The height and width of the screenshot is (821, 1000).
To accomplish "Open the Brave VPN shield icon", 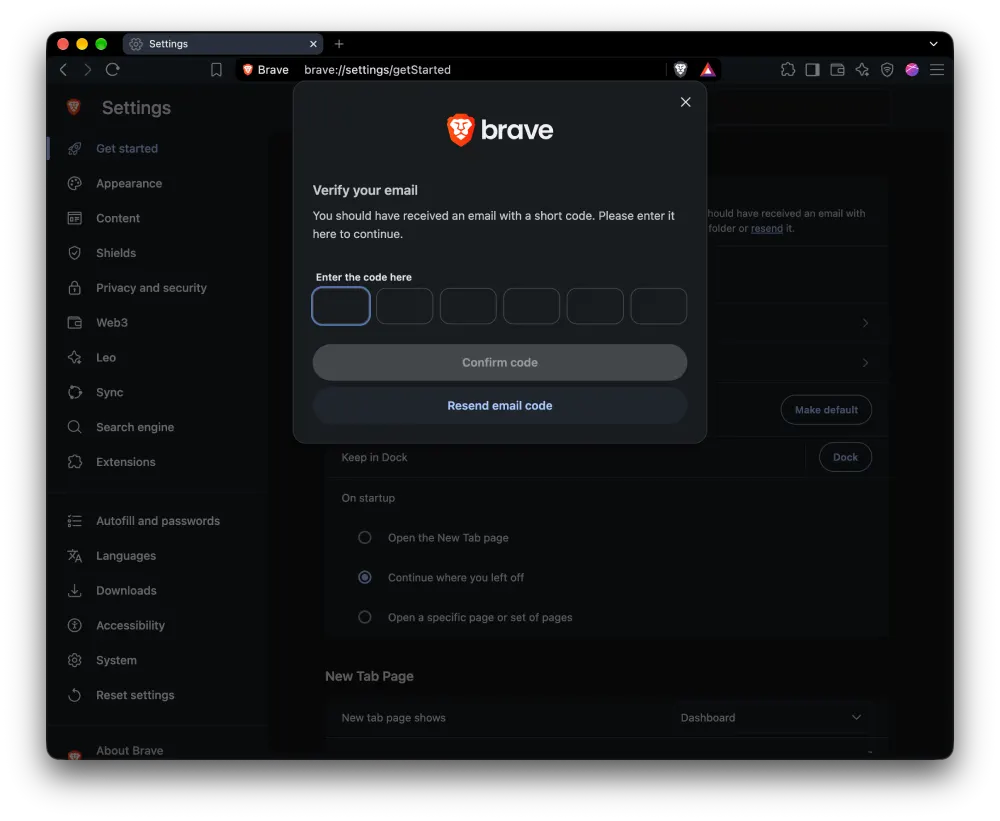I will click(887, 70).
